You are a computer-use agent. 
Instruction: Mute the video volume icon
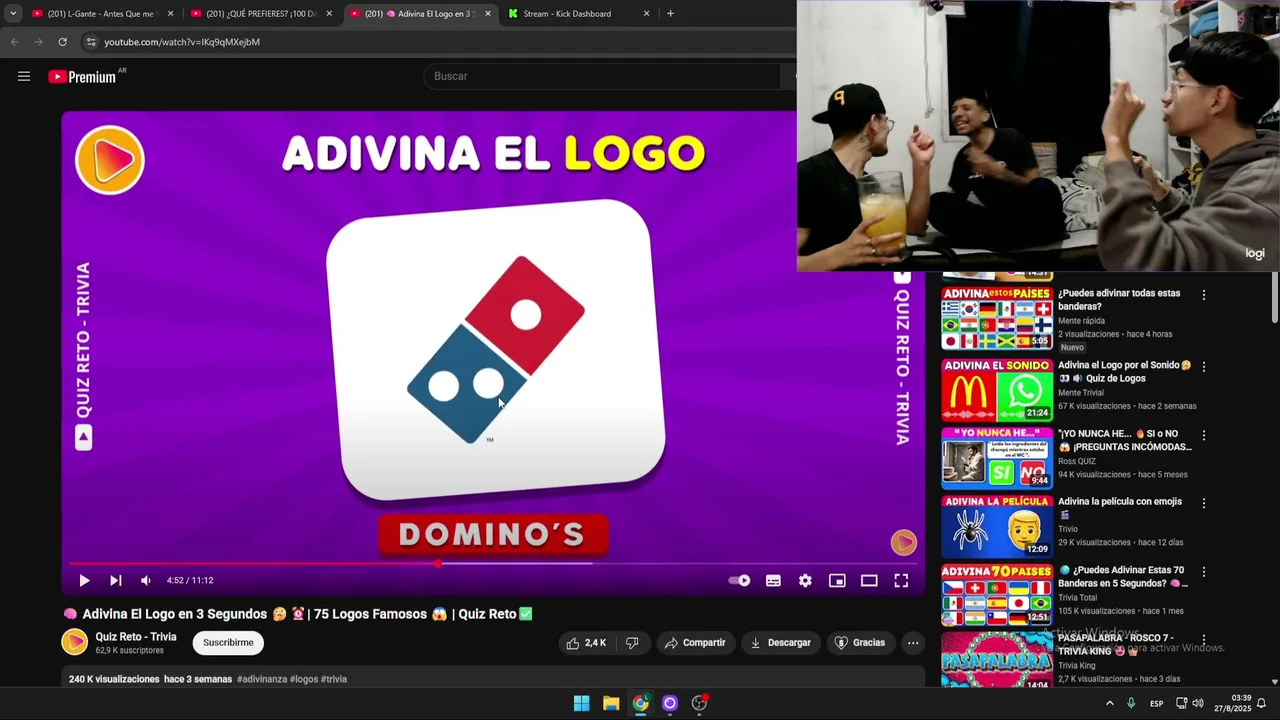[146, 580]
